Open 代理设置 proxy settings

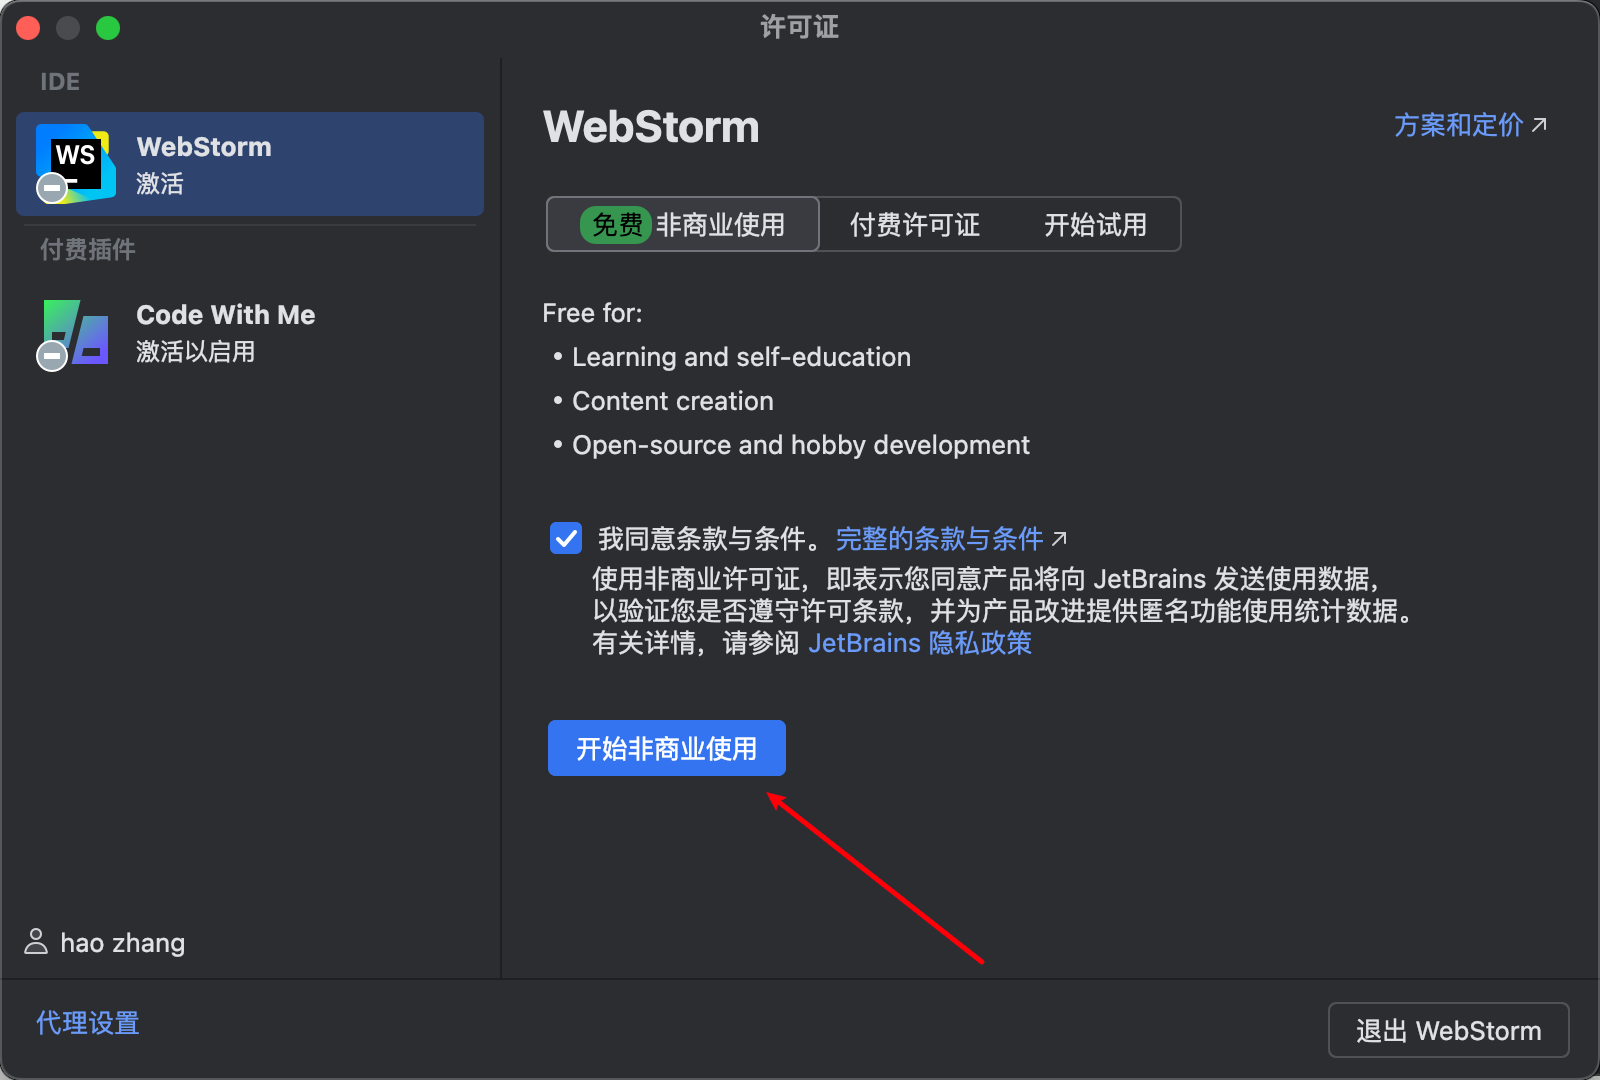pyautogui.click(x=87, y=1022)
